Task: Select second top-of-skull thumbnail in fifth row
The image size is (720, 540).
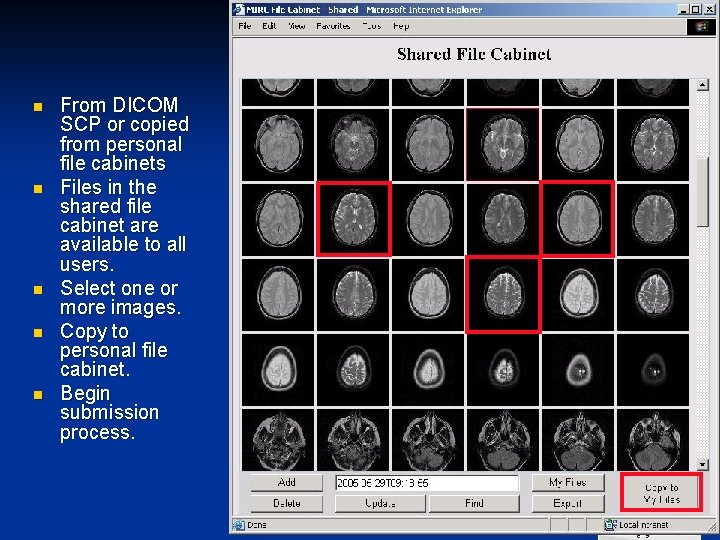Action: coord(353,370)
